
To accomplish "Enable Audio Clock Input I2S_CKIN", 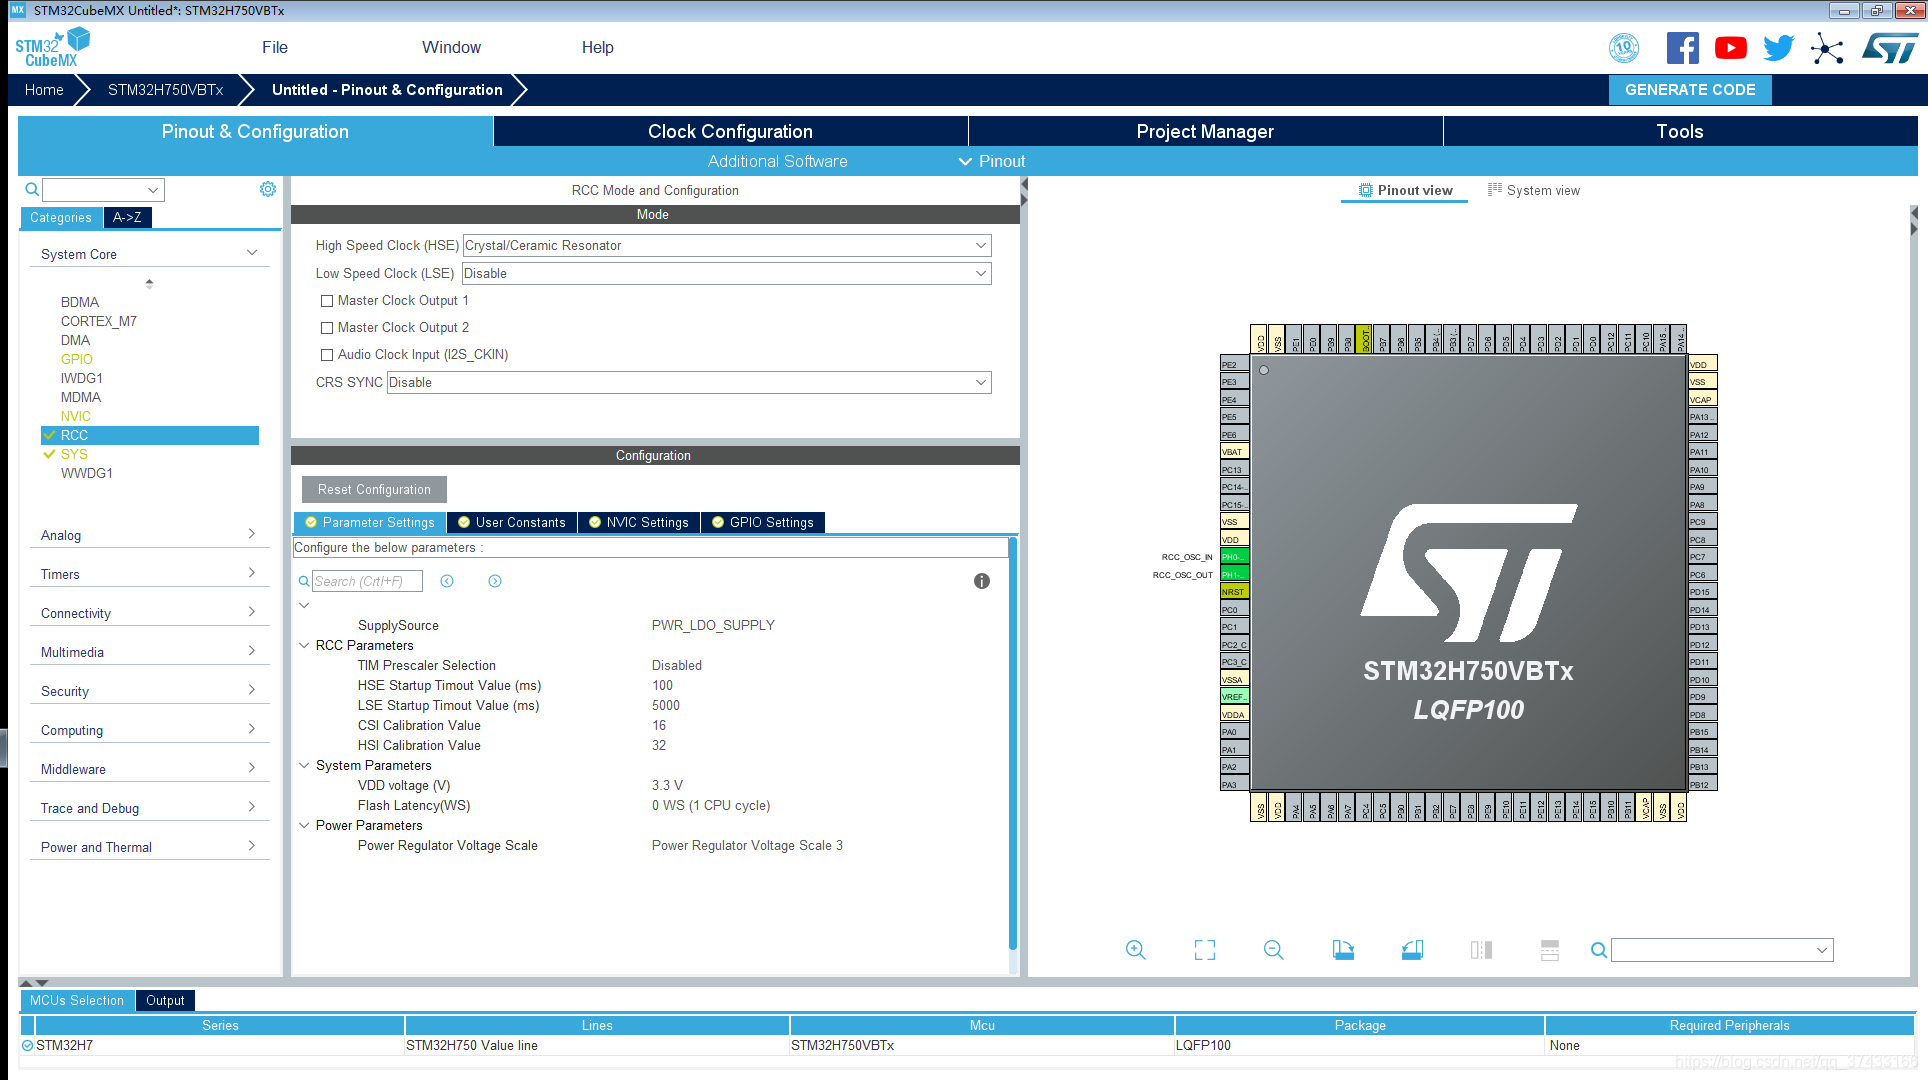I will 326,353.
